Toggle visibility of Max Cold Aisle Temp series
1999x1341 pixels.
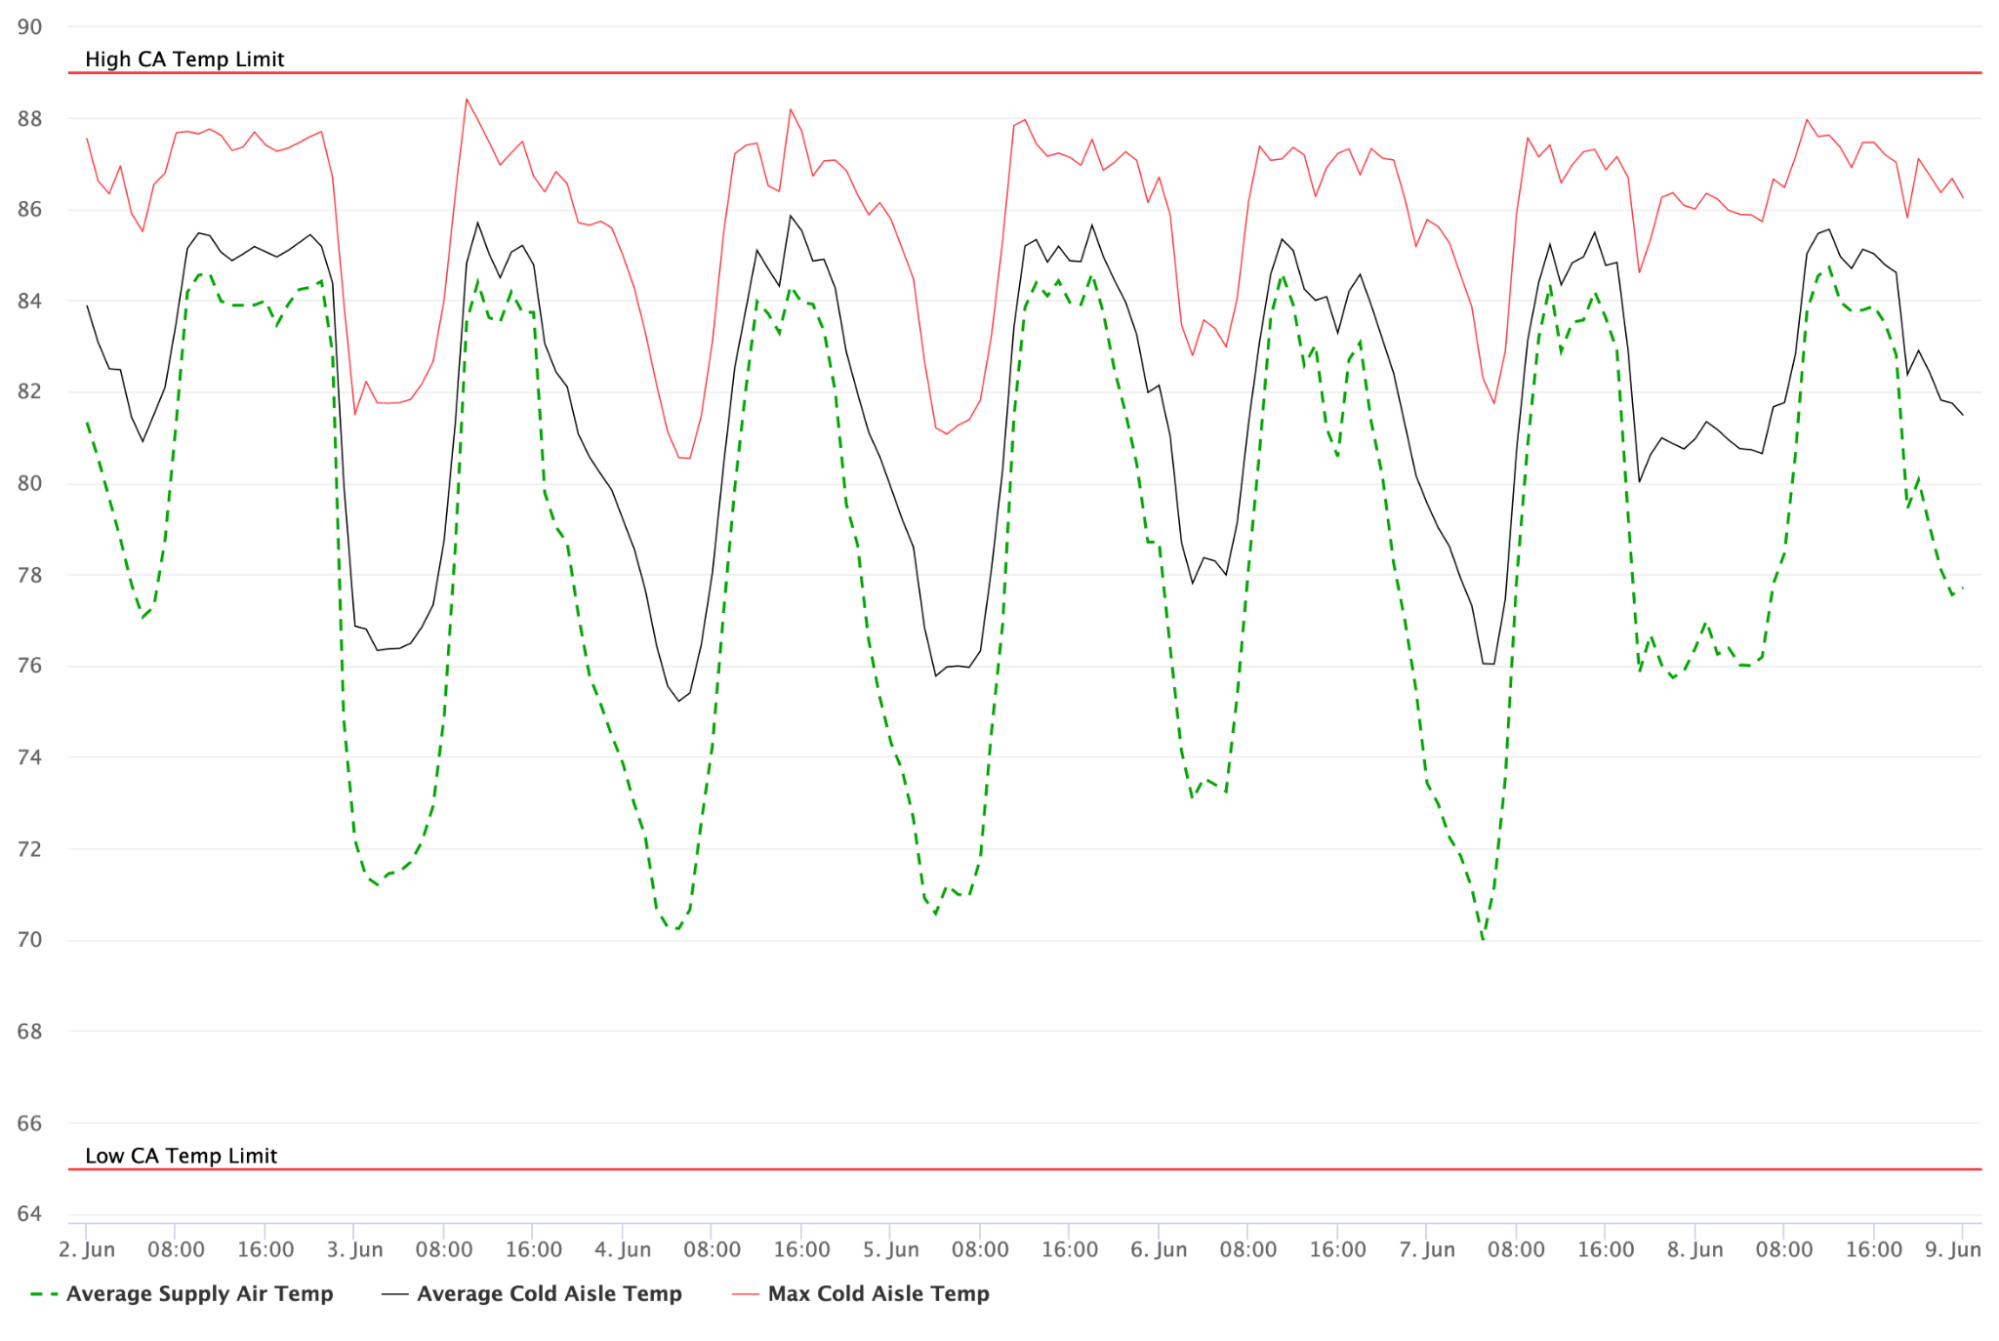coord(877,1293)
